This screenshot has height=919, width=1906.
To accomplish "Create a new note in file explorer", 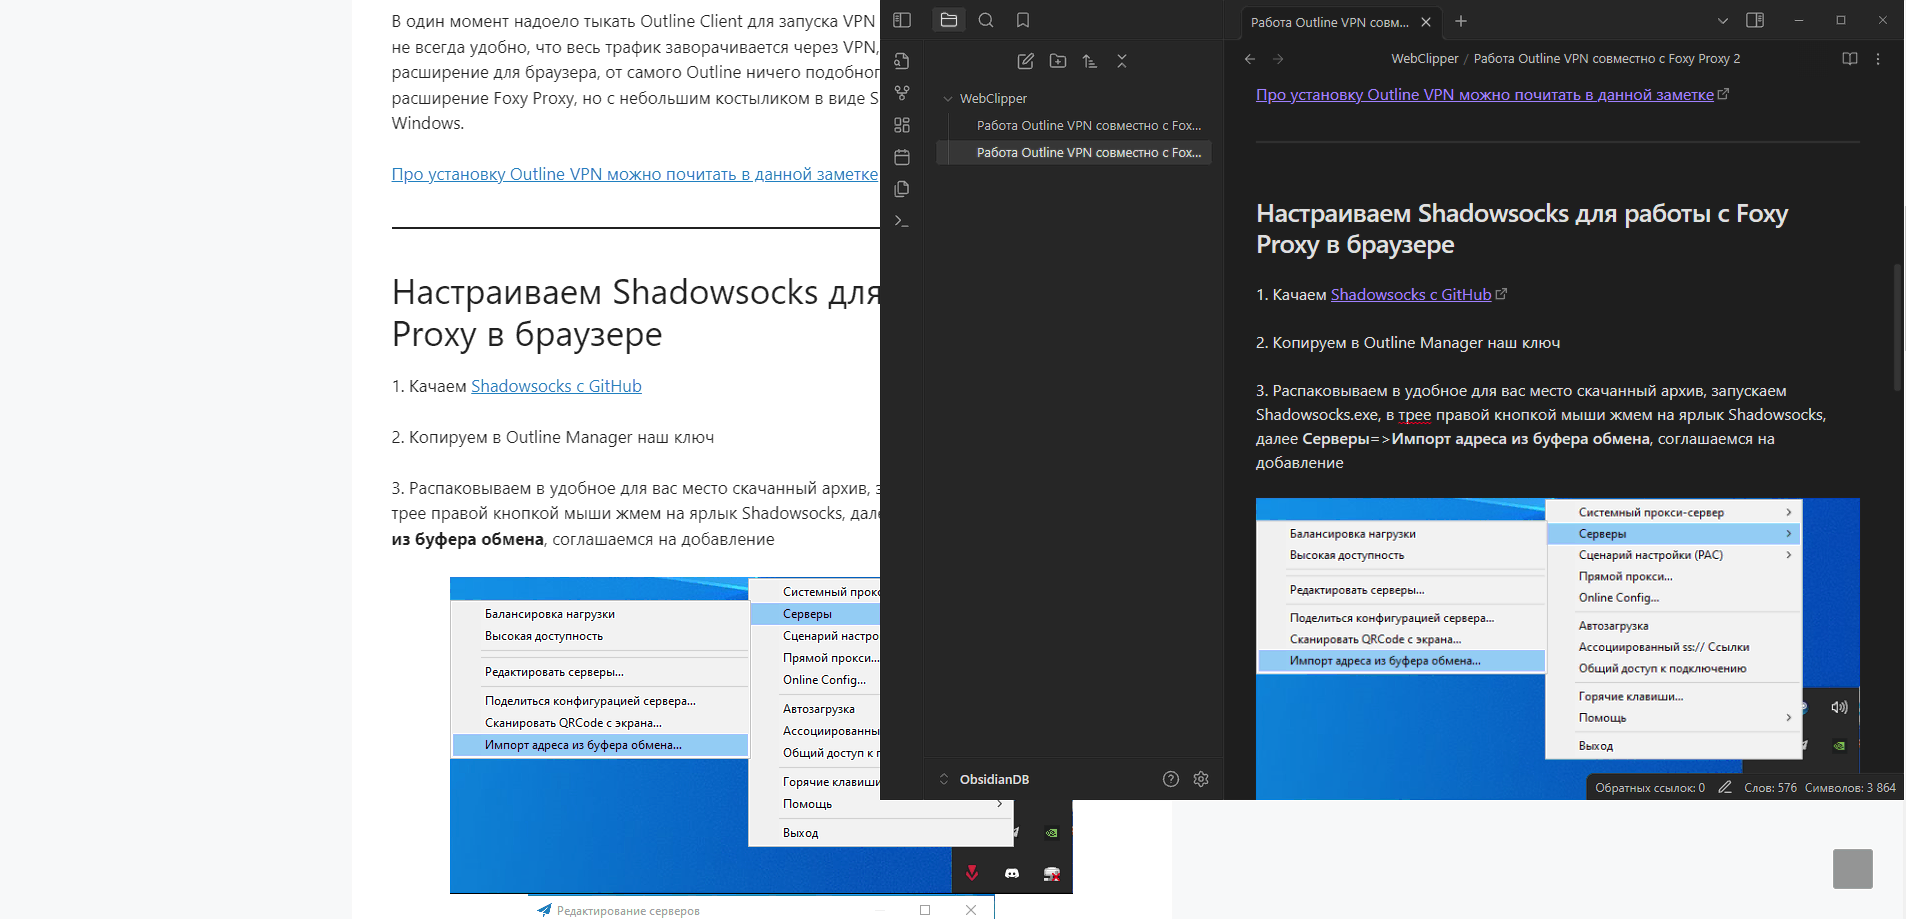I will [x=1026, y=61].
